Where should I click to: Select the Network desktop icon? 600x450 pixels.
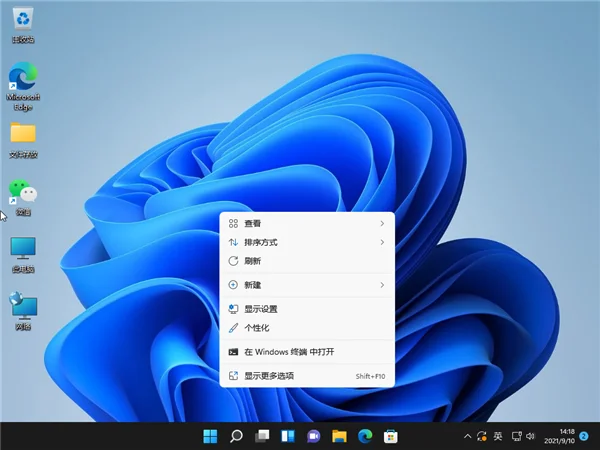pyautogui.click(x=23, y=311)
